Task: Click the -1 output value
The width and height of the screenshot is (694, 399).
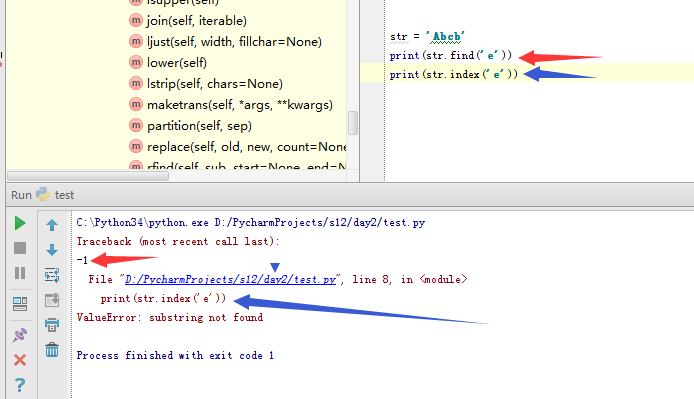Action: (x=82, y=260)
